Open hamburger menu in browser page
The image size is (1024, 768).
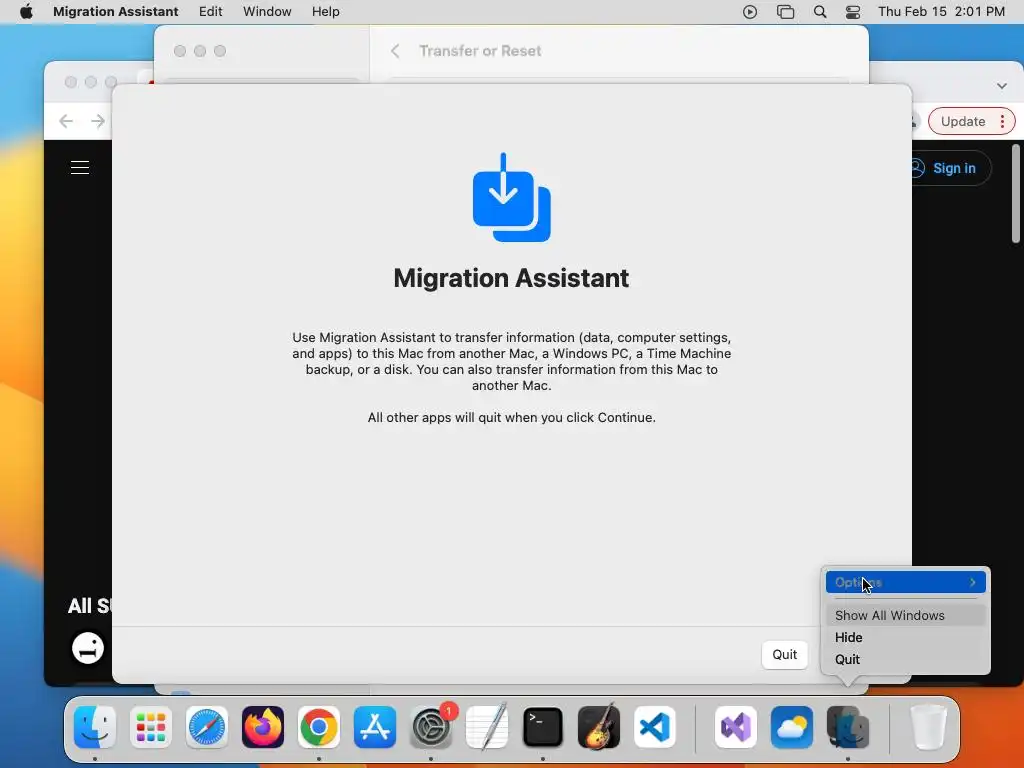(x=80, y=168)
